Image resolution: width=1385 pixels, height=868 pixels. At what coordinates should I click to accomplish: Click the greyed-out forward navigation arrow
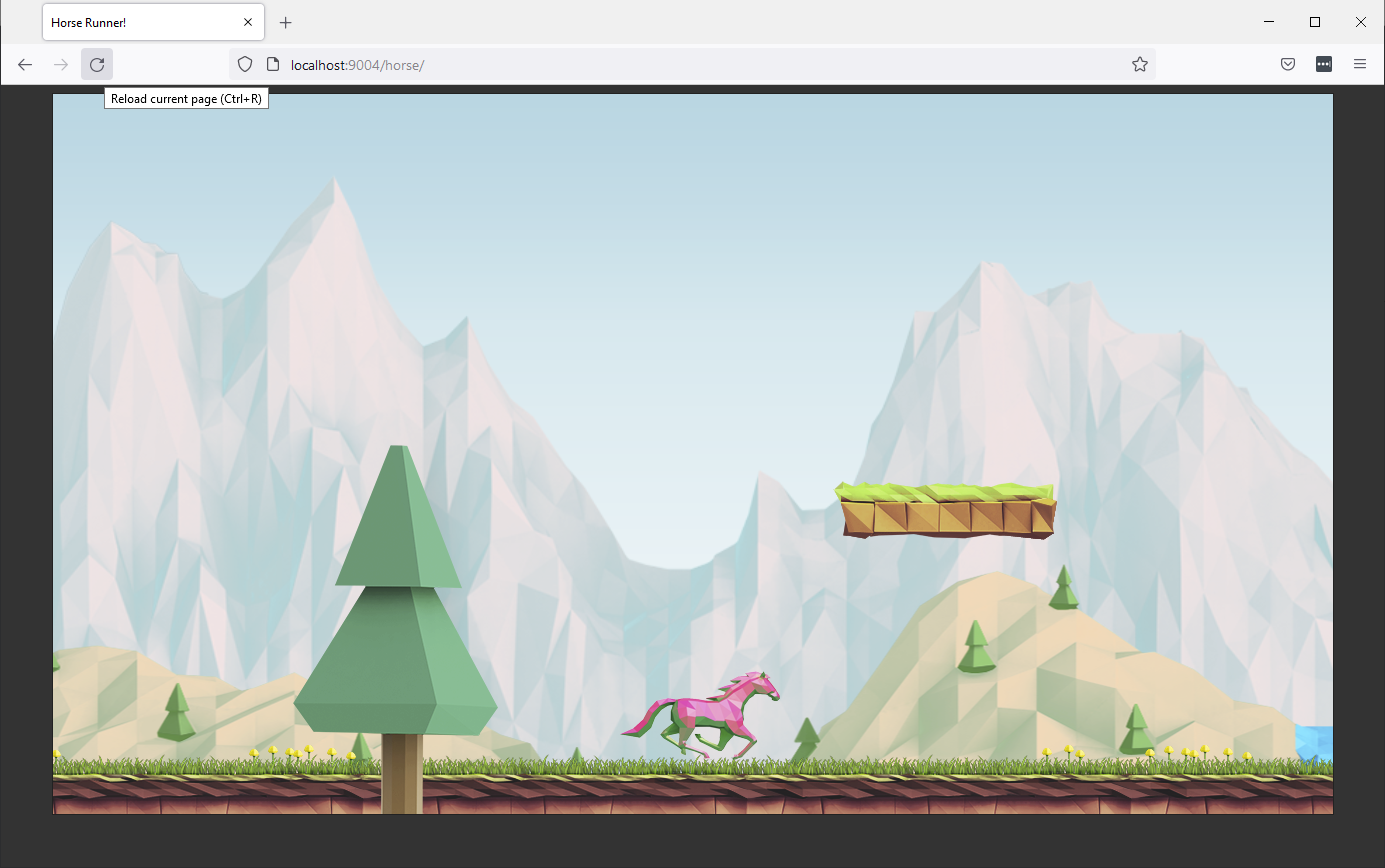61,64
